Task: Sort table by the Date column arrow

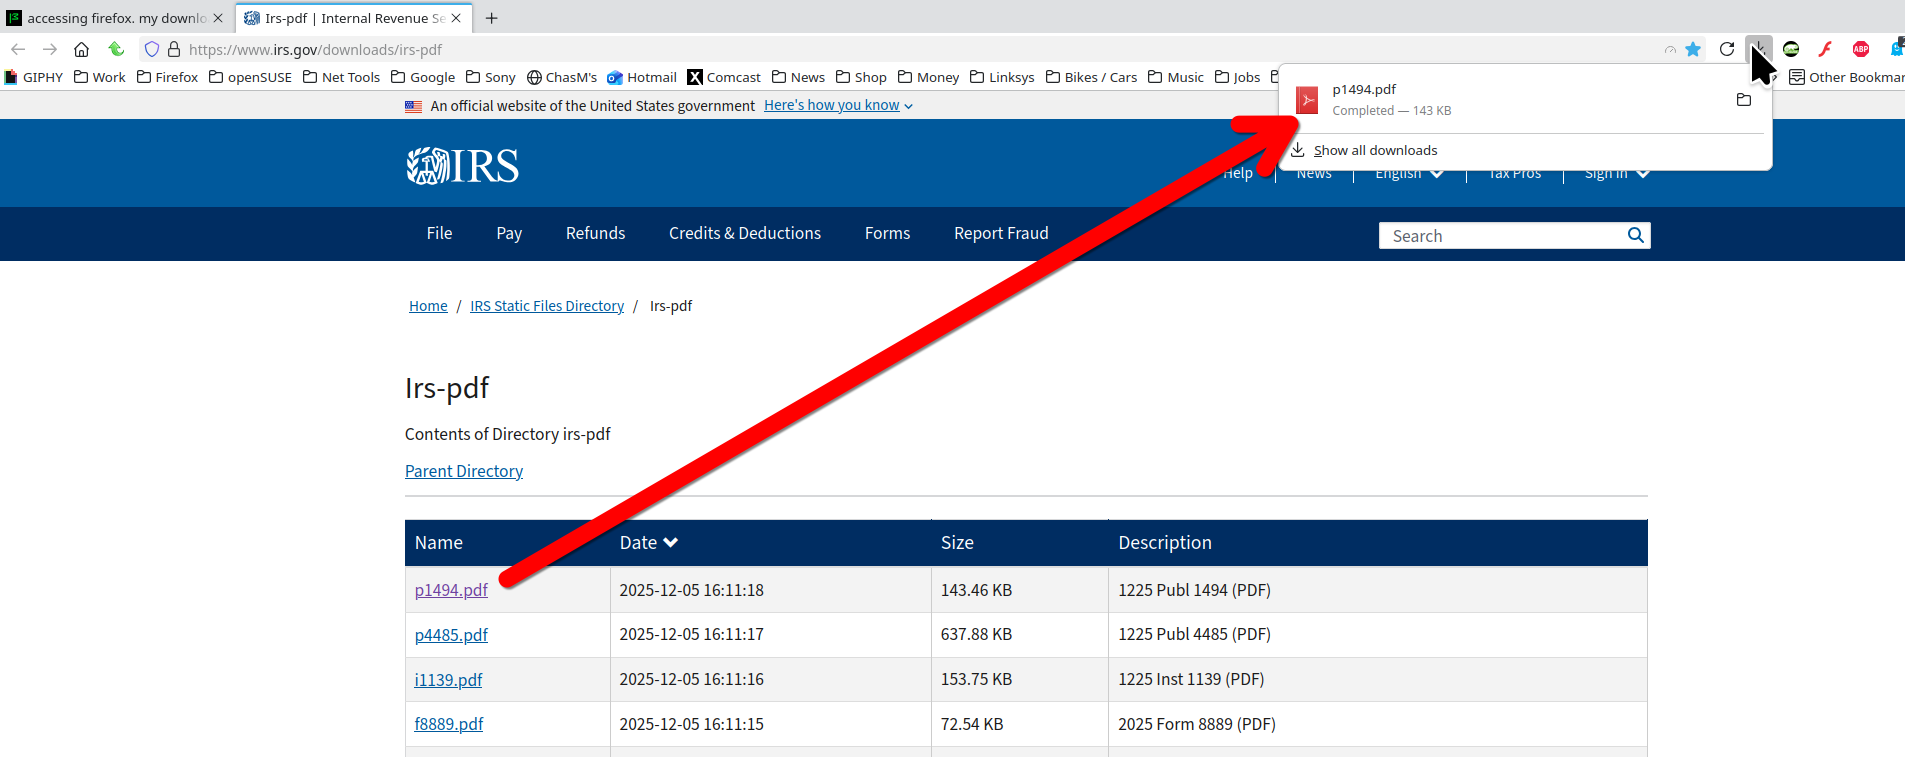Action: [670, 542]
